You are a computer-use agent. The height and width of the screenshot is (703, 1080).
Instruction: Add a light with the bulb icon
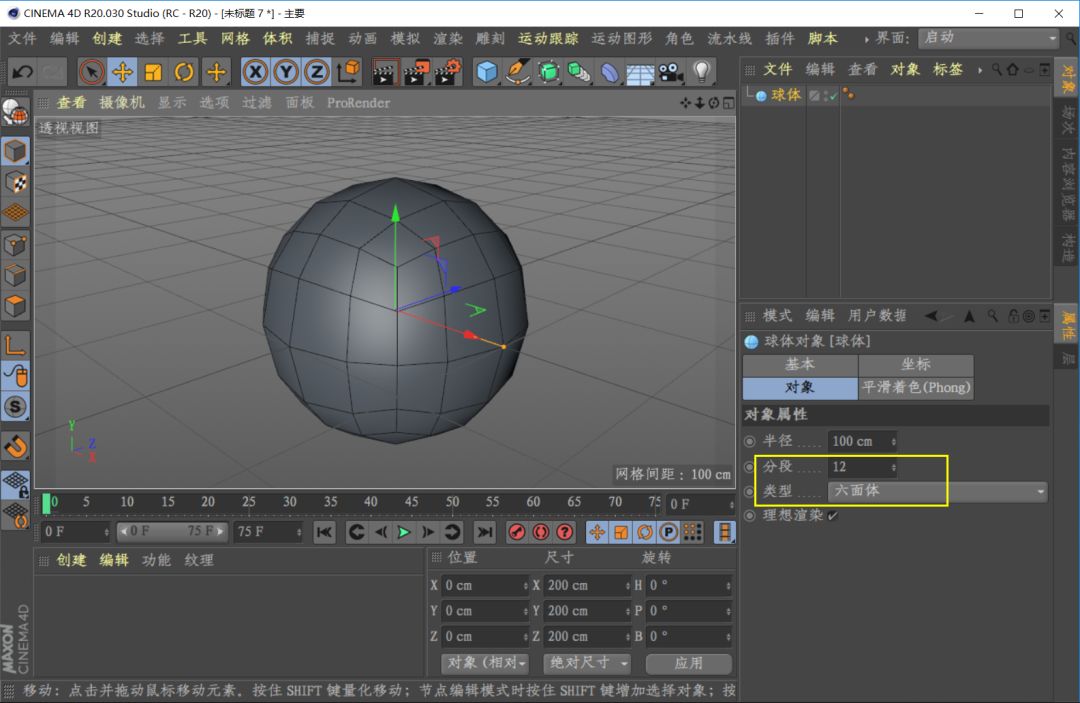pyautogui.click(x=702, y=72)
